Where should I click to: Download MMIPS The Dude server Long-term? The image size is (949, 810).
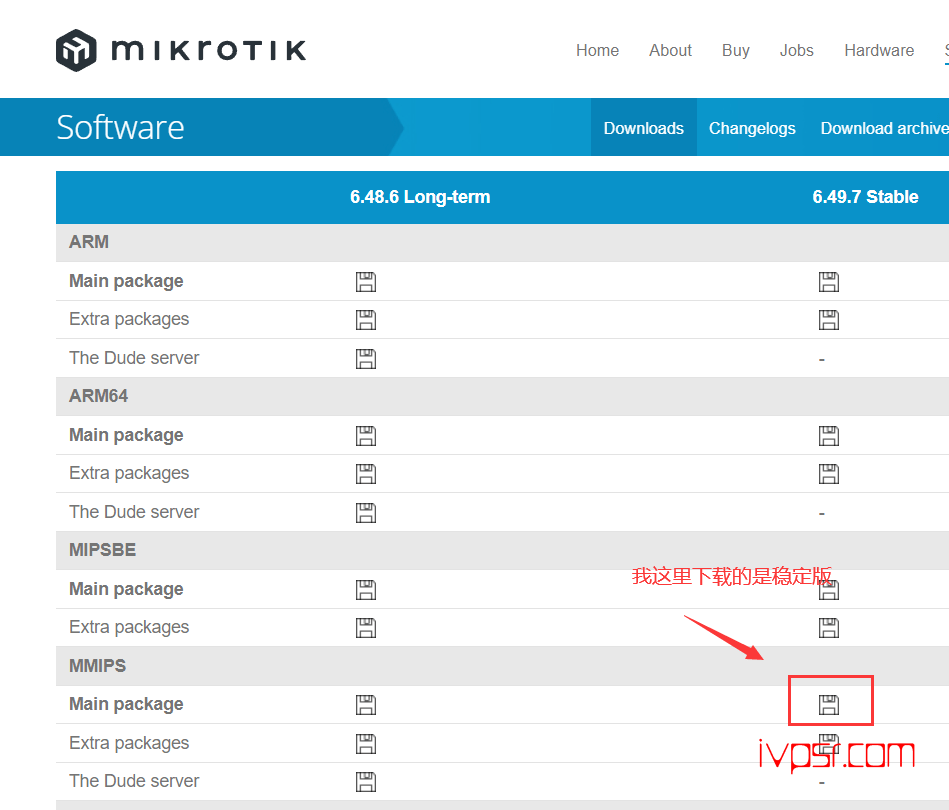pyautogui.click(x=366, y=782)
